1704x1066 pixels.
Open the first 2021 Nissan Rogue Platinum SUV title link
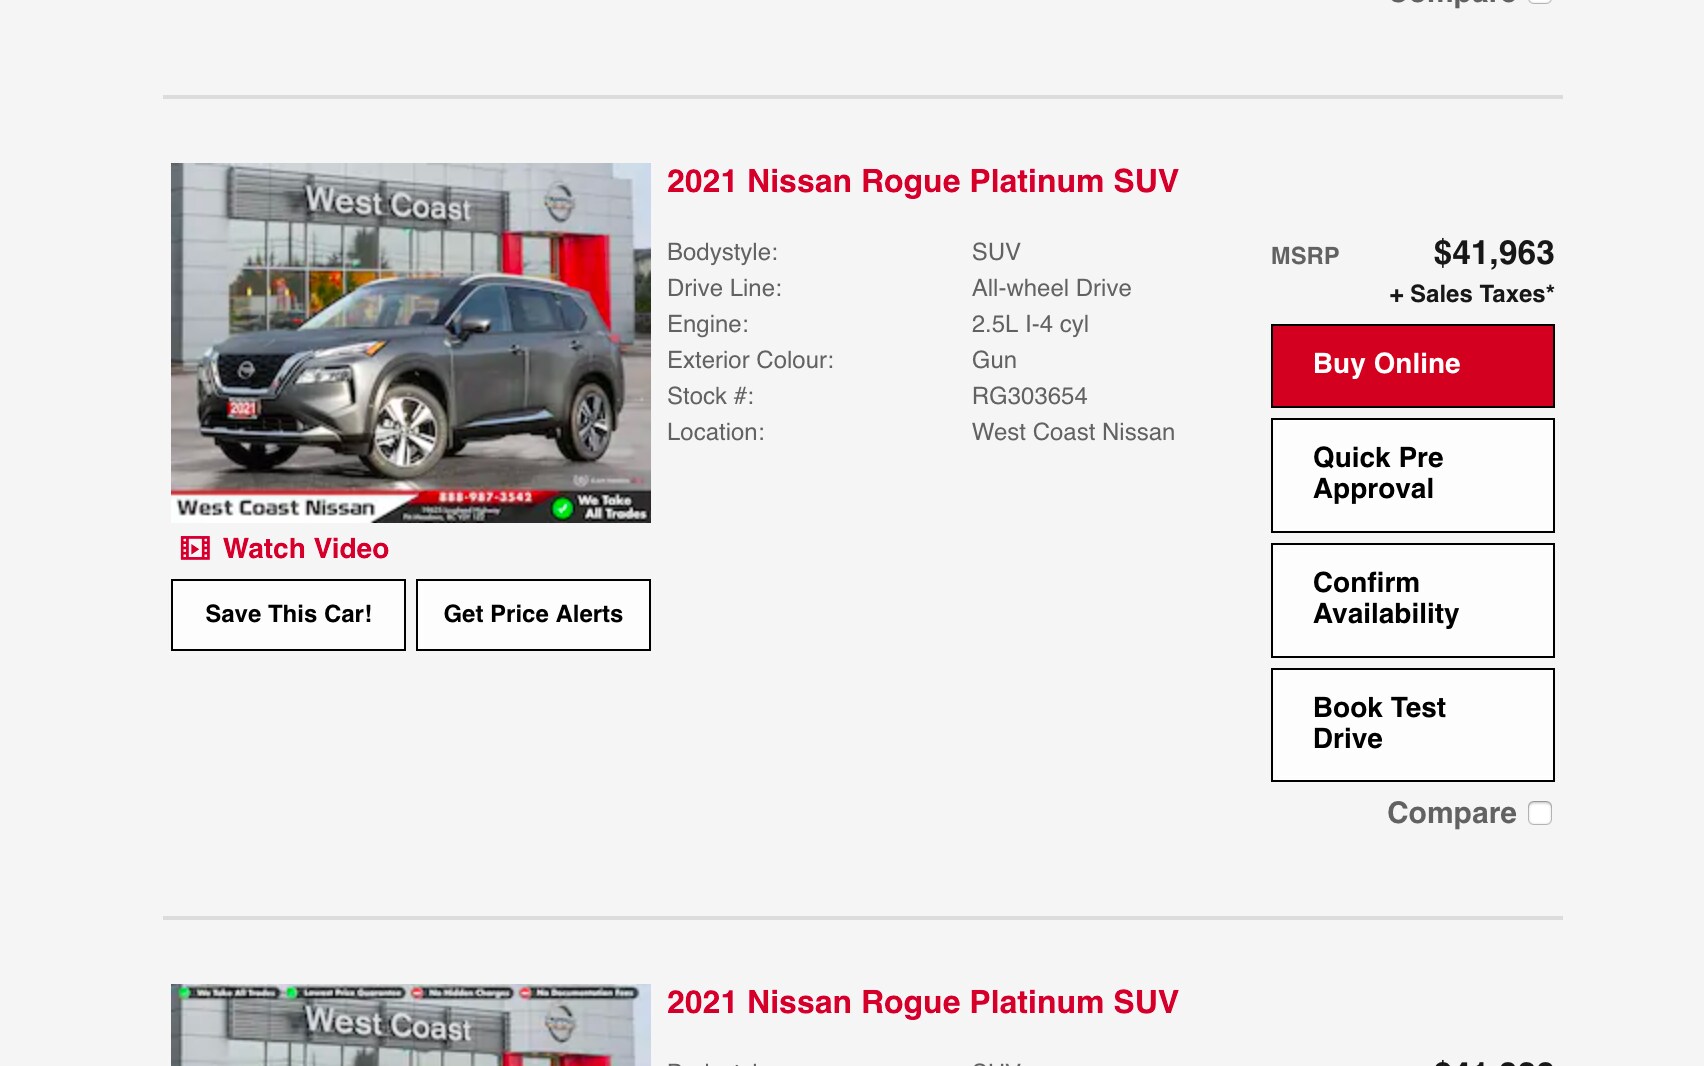pos(922,181)
